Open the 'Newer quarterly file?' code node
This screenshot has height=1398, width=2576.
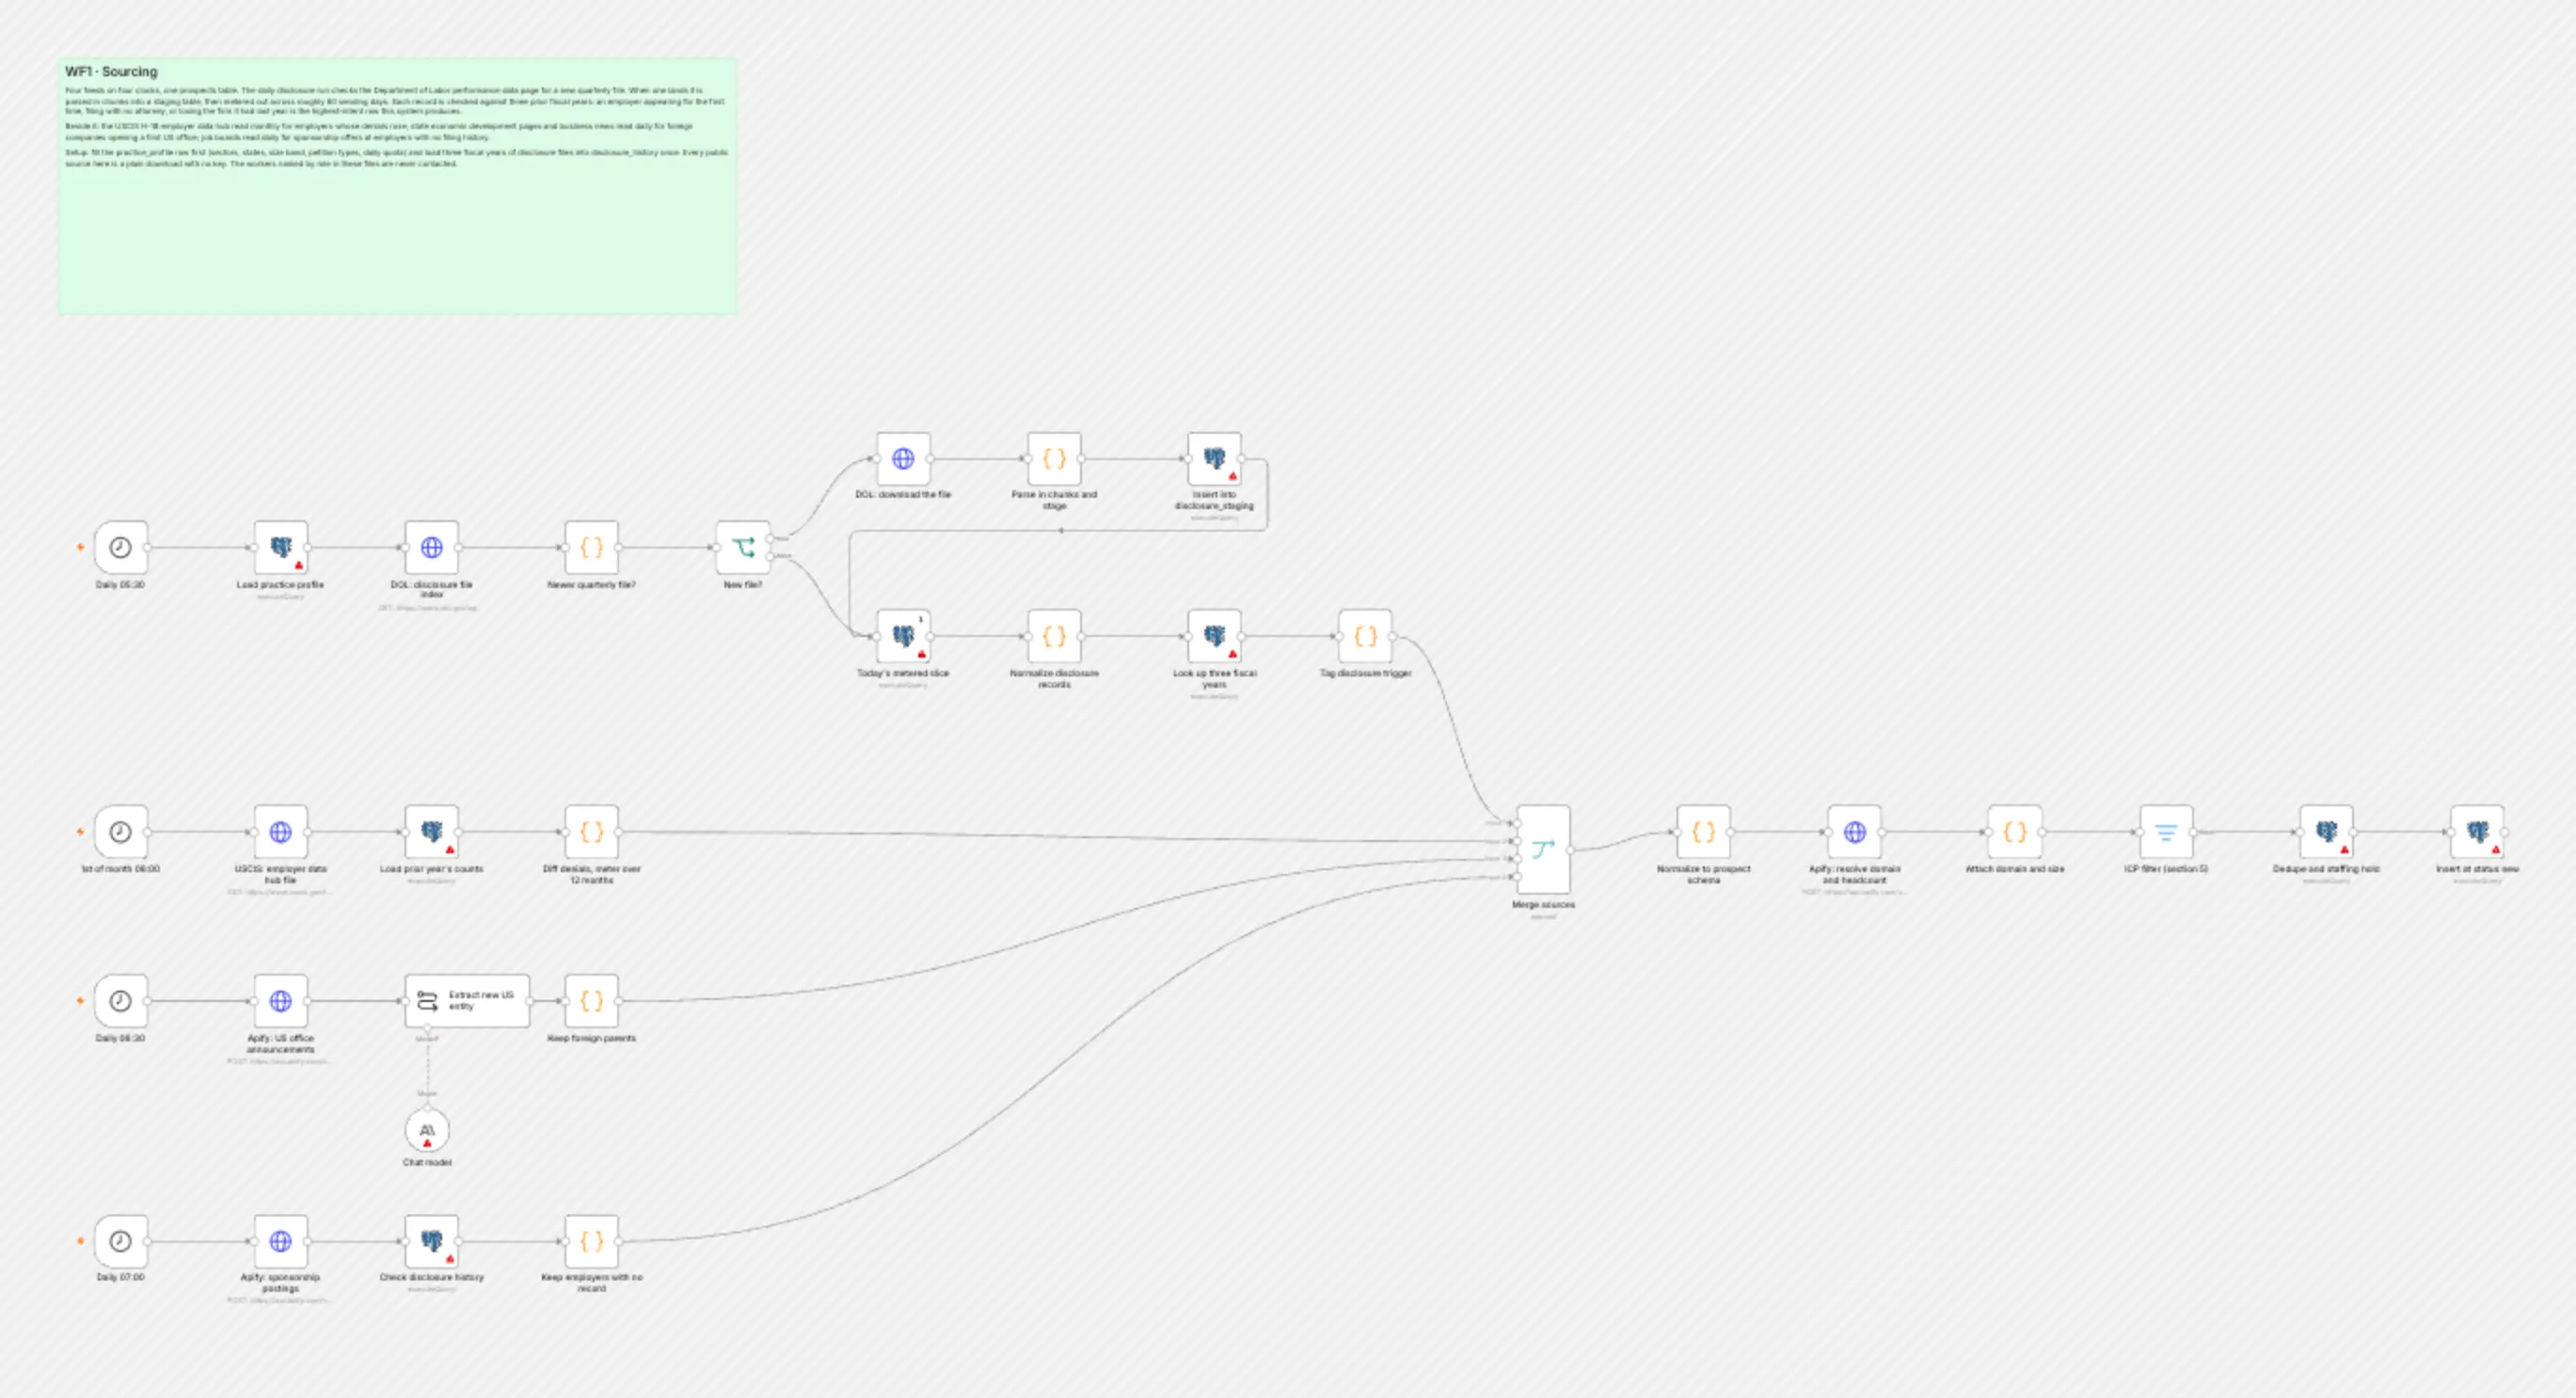point(592,547)
